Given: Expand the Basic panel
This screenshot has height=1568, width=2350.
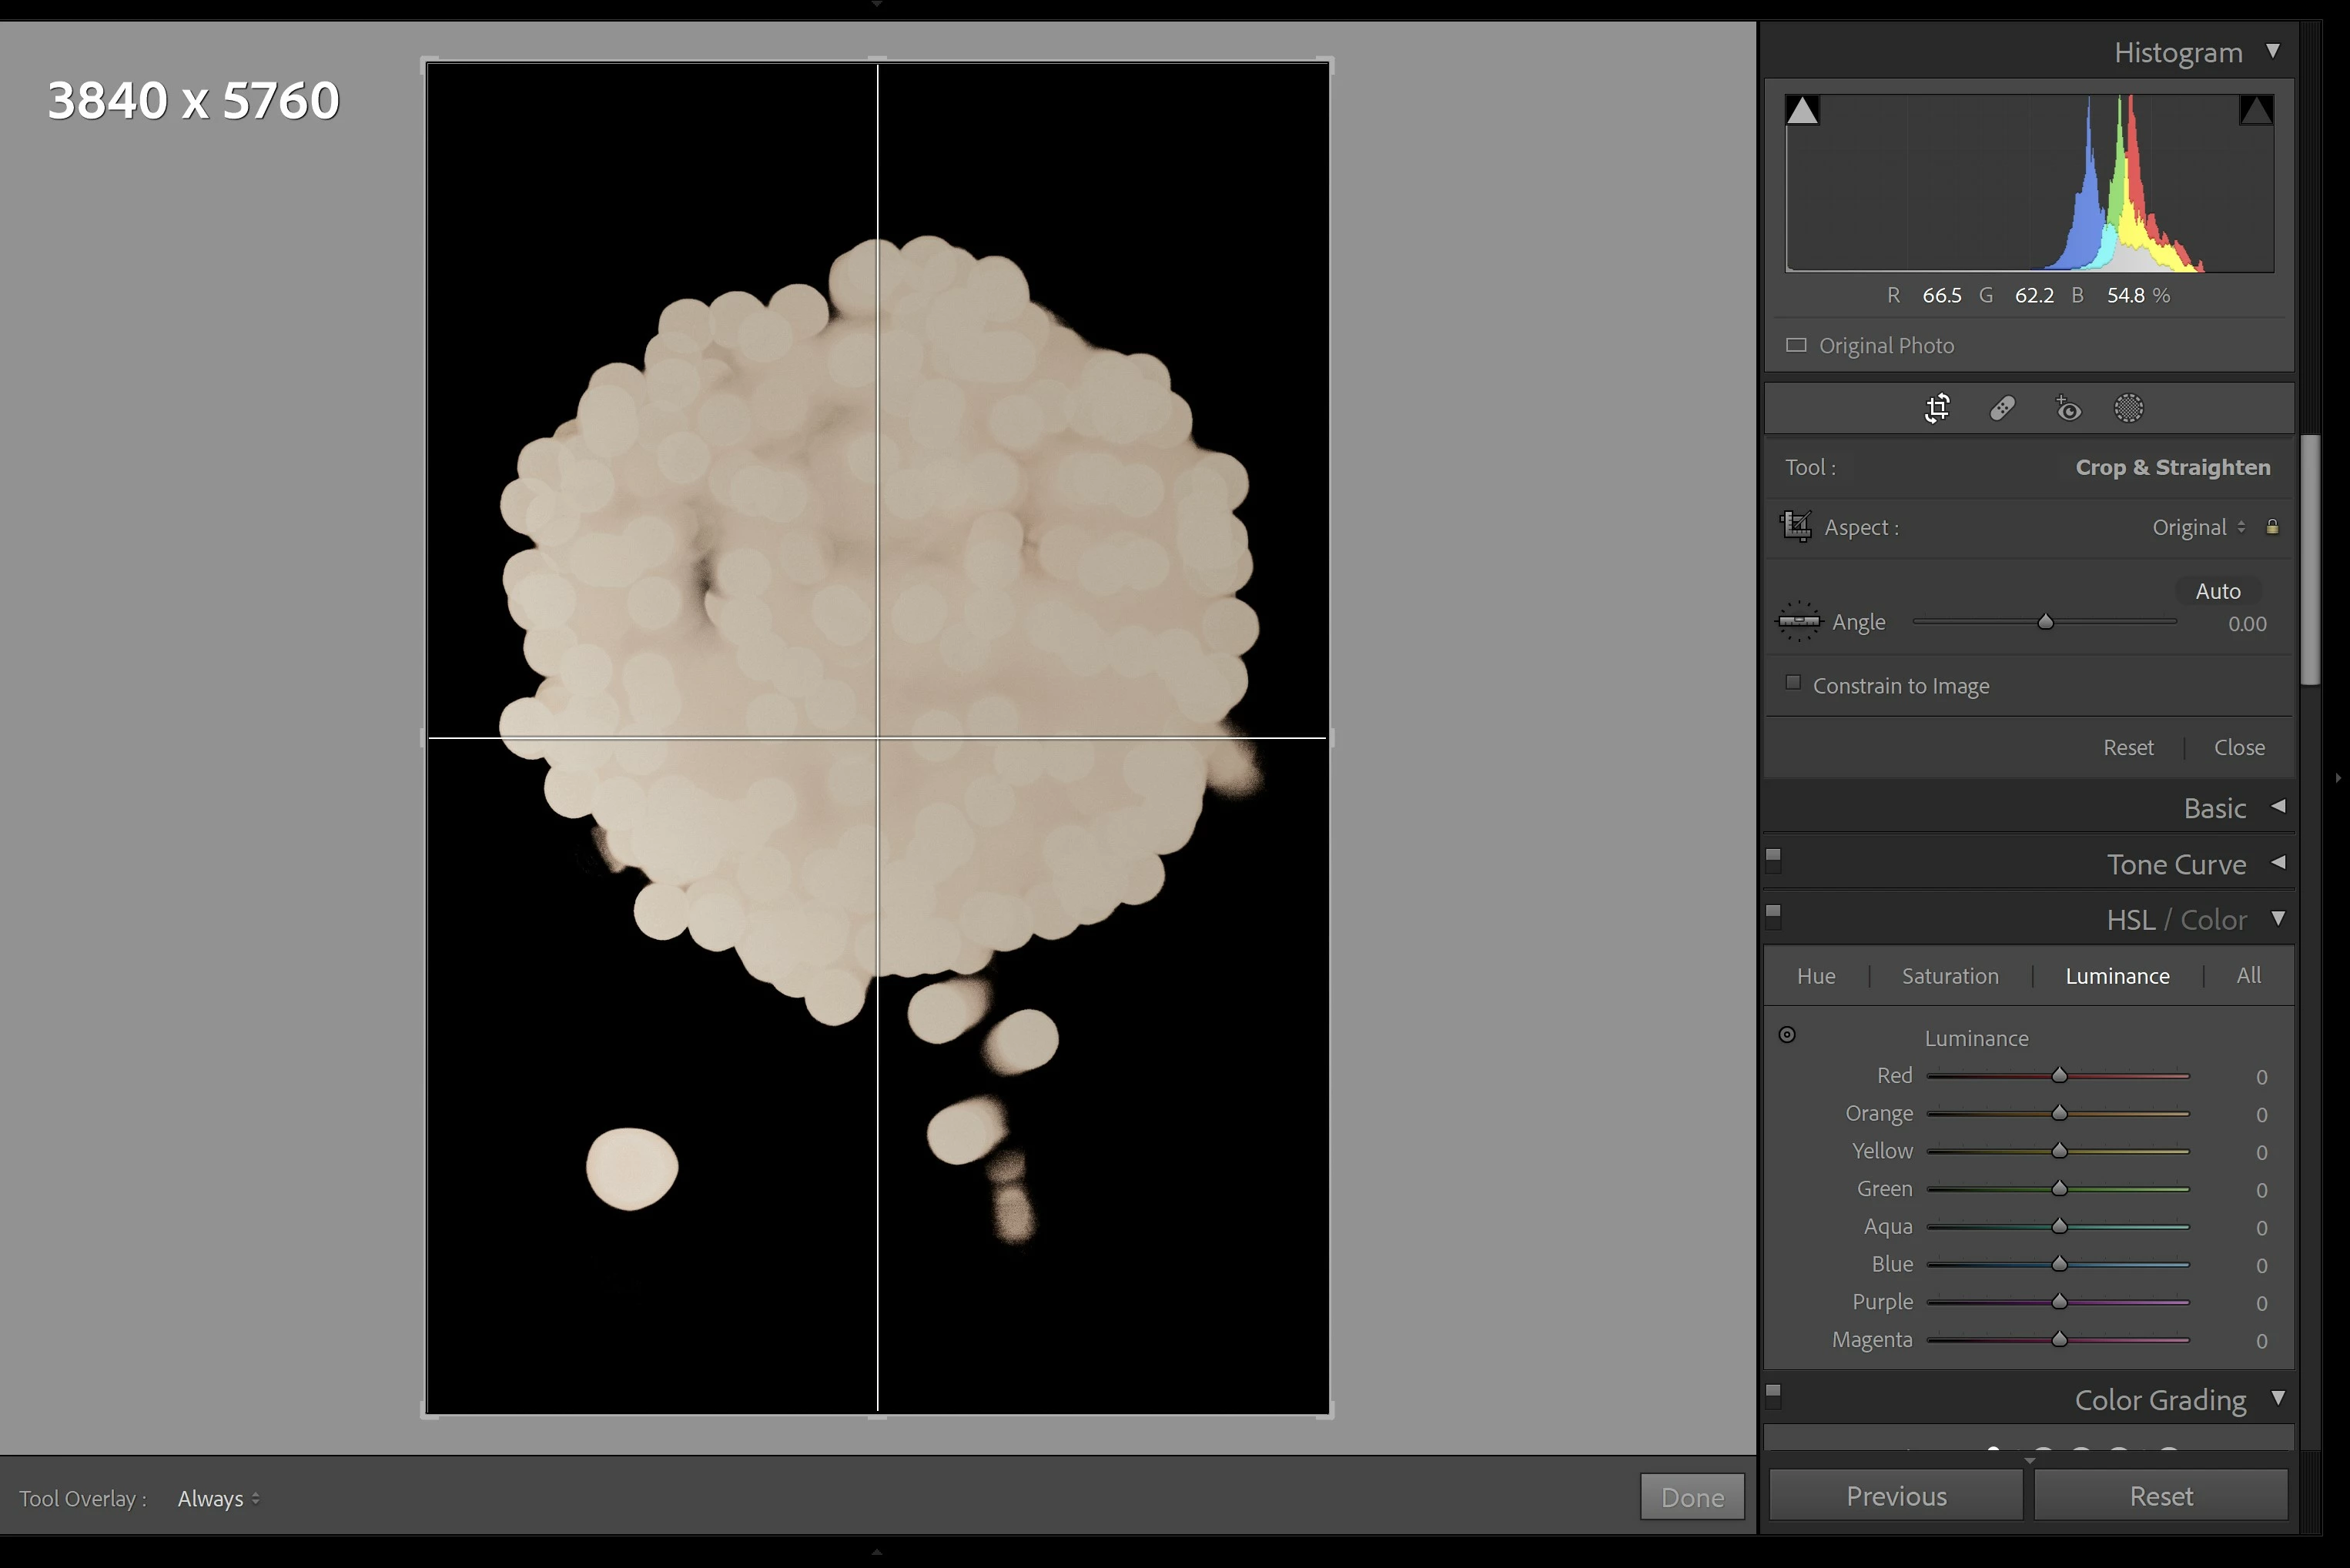Looking at the screenshot, I should click(x=2215, y=808).
